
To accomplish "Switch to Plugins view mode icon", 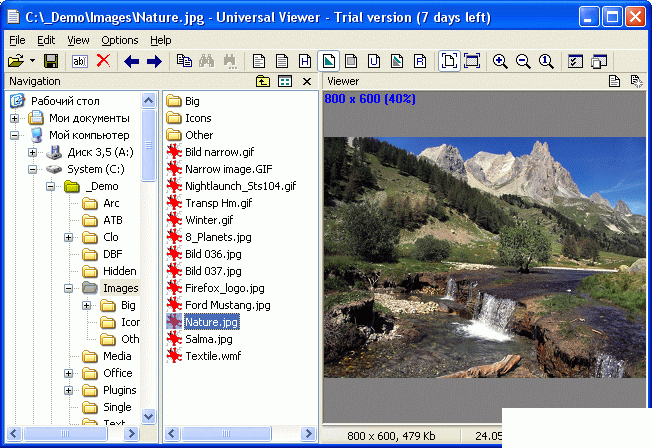I will 397,62.
